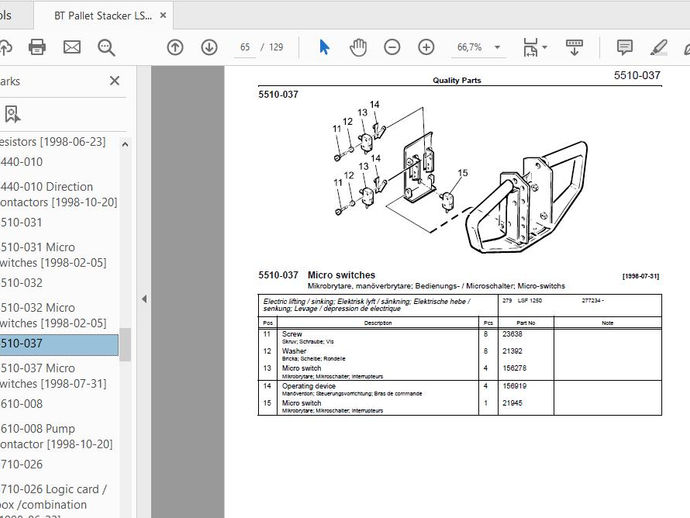The height and width of the screenshot is (518, 690).
Task: Switch to the BT Pallet Stacker tab
Action: (103, 15)
